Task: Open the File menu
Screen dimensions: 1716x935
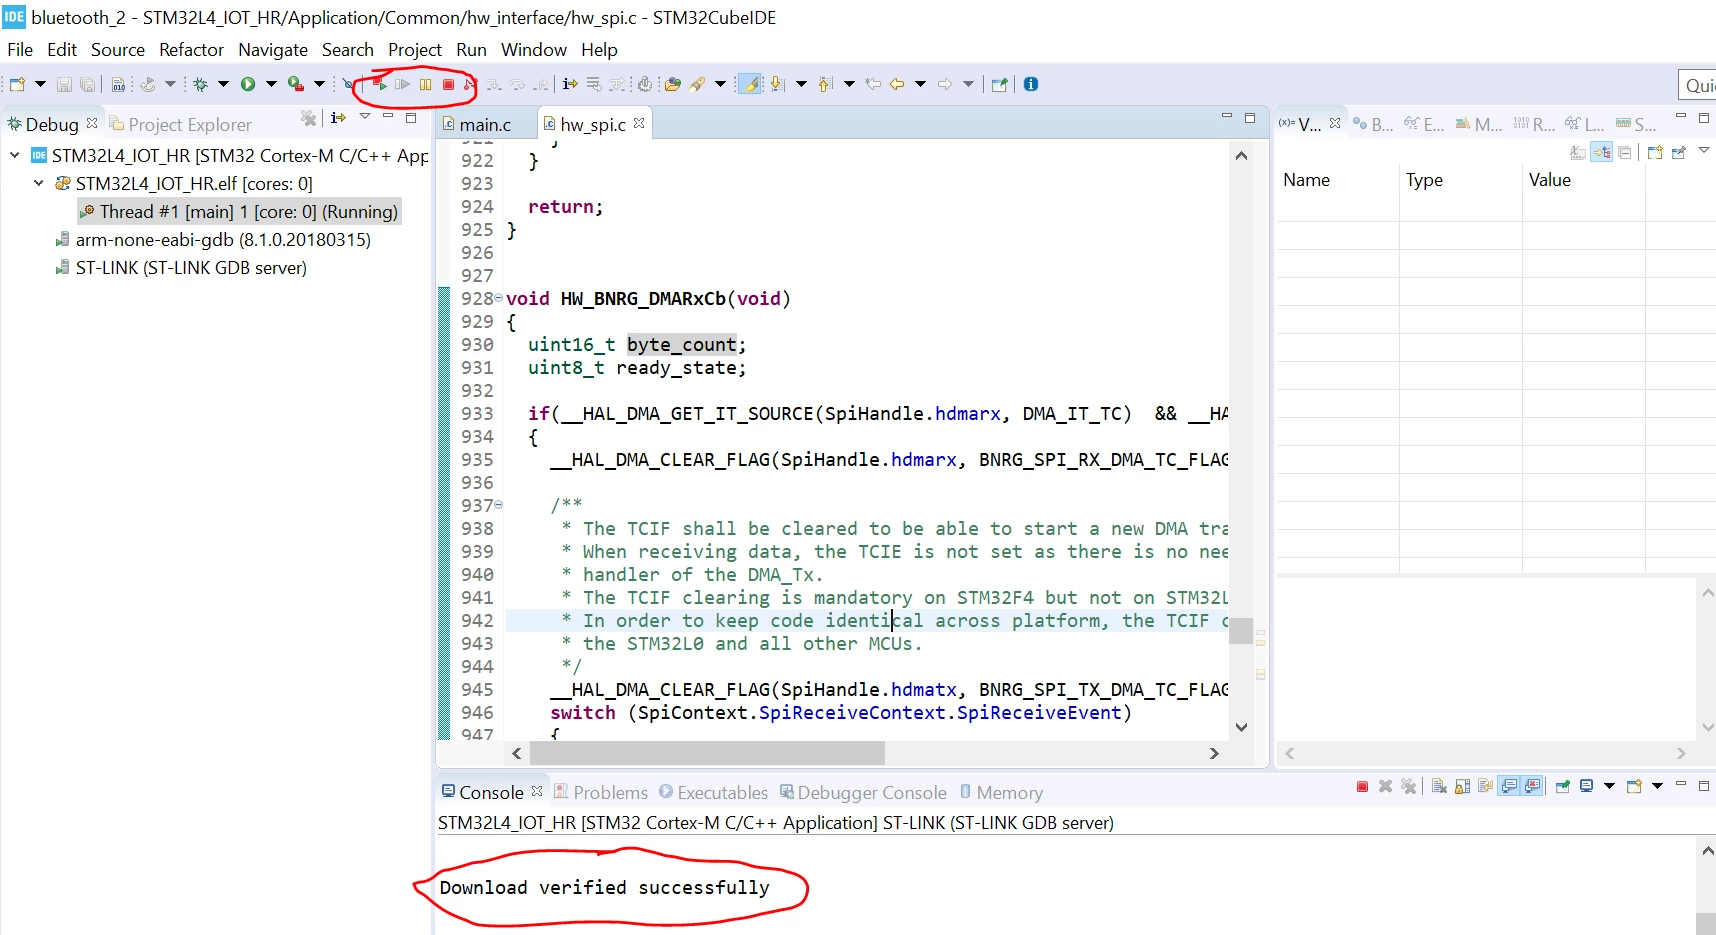Action: [x=20, y=50]
